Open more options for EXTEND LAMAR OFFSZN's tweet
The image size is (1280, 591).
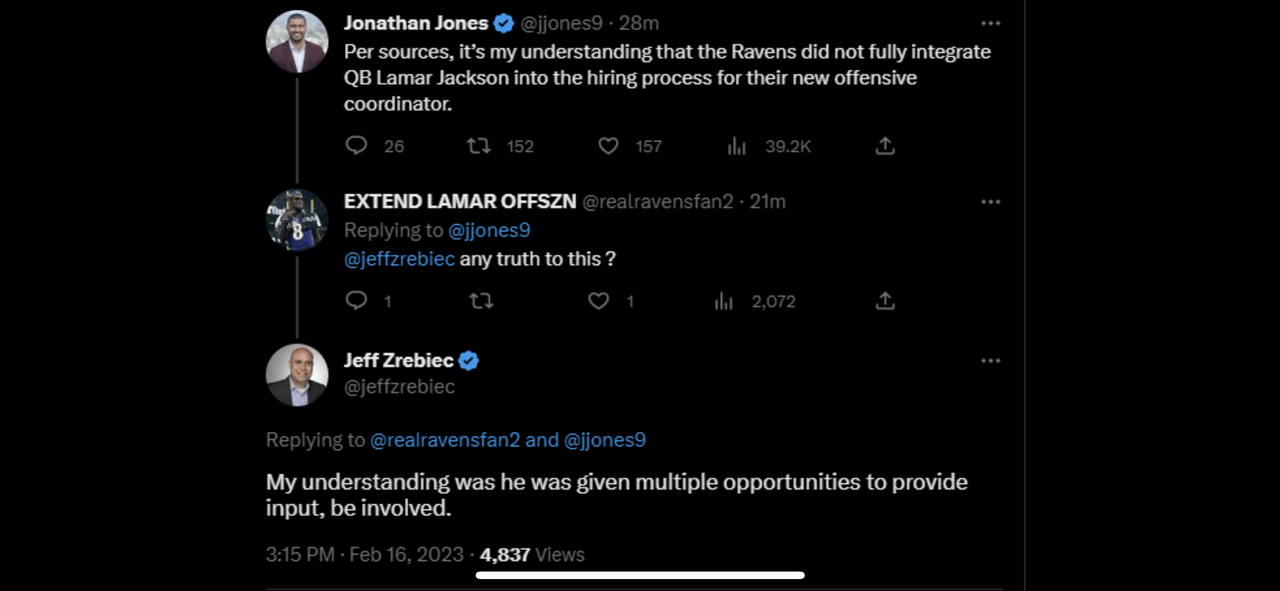tap(990, 201)
